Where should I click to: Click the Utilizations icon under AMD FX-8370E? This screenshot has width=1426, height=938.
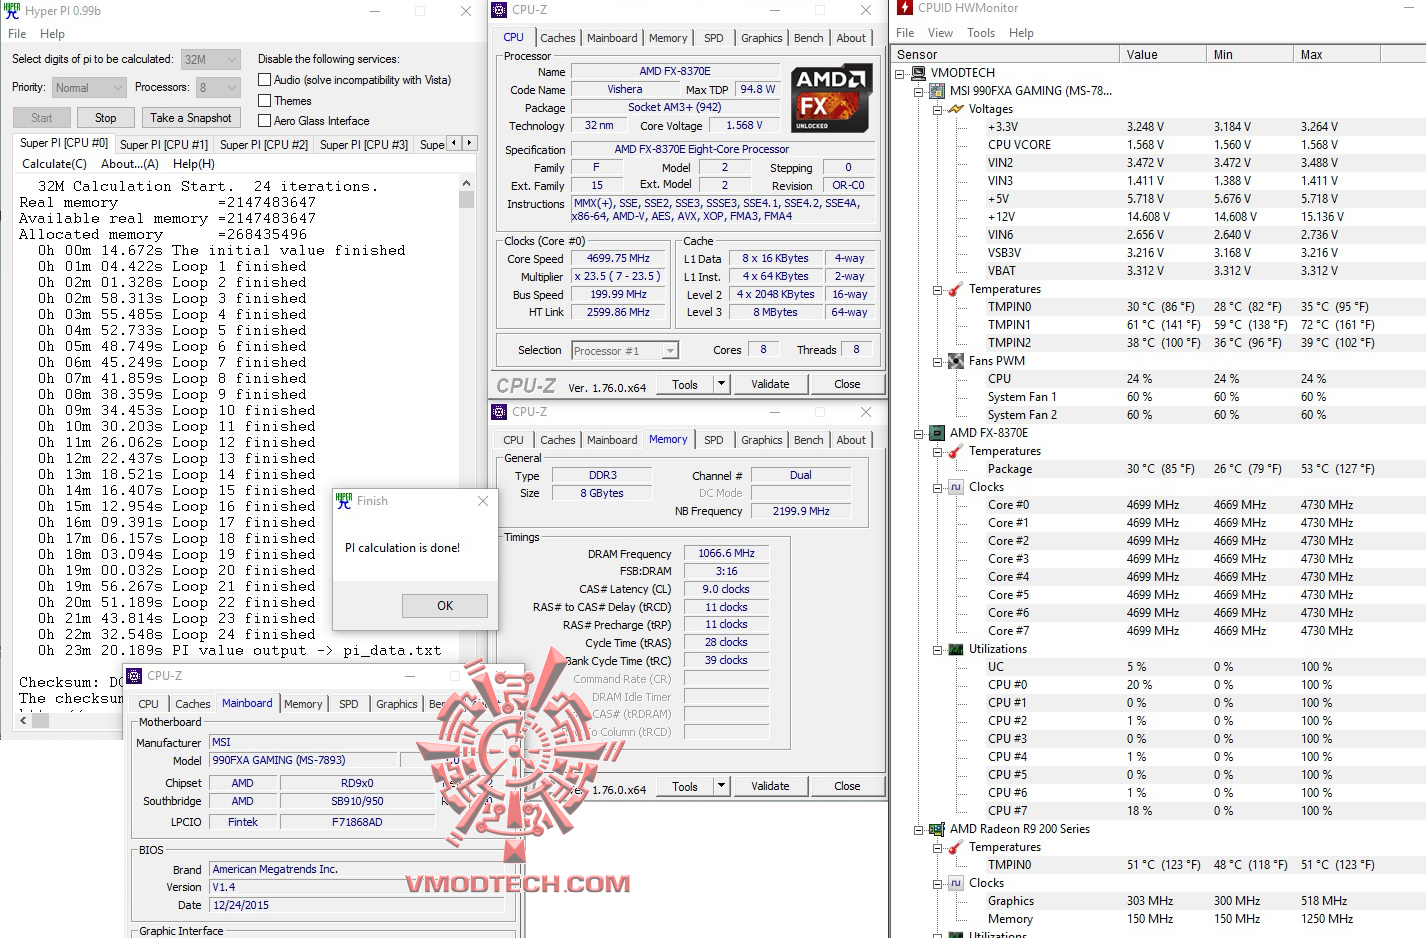pyautogui.click(x=956, y=649)
